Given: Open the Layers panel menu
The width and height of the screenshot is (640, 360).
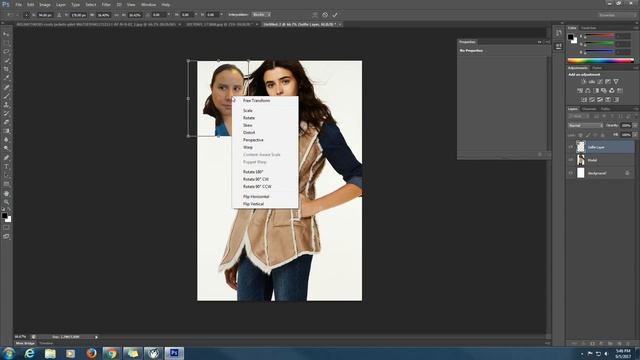Looking at the screenshot, I should coord(636,109).
